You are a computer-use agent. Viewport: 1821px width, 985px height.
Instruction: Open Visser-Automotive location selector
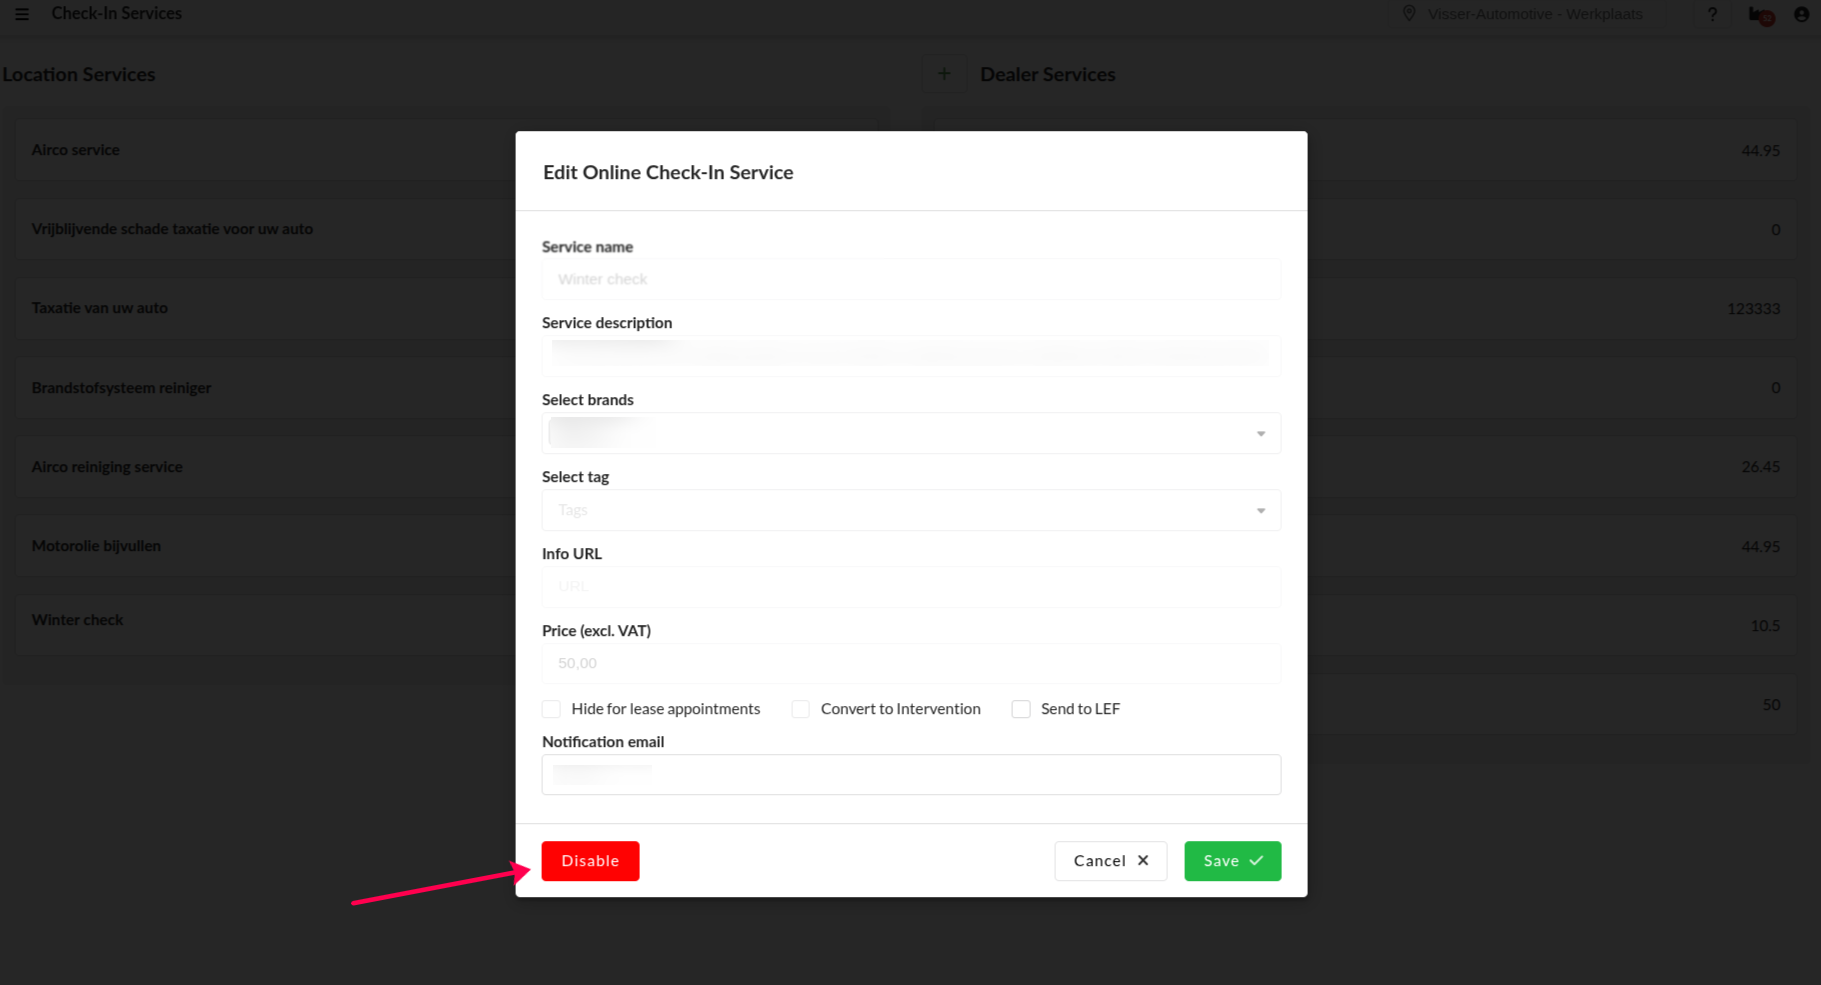pyautogui.click(x=1534, y=14)
